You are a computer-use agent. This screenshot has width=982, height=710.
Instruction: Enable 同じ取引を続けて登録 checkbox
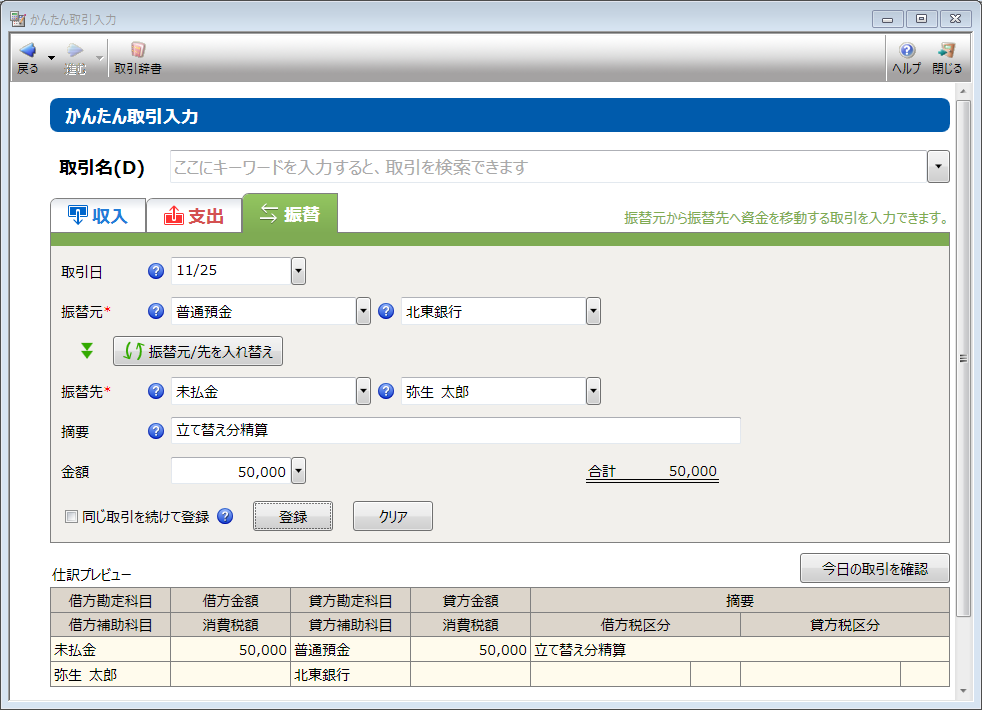tap(71, 517)
